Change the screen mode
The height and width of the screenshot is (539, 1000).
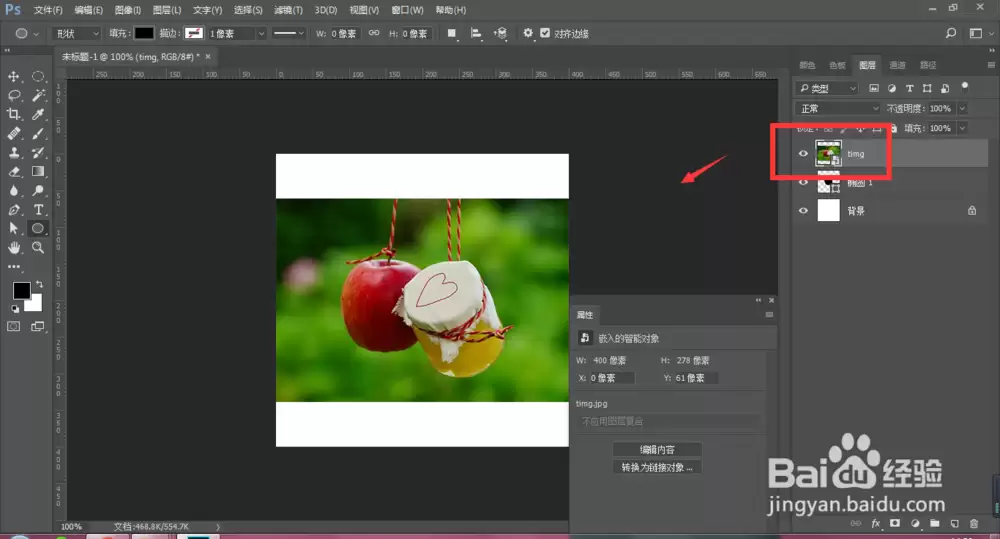[x=38, y=327]
